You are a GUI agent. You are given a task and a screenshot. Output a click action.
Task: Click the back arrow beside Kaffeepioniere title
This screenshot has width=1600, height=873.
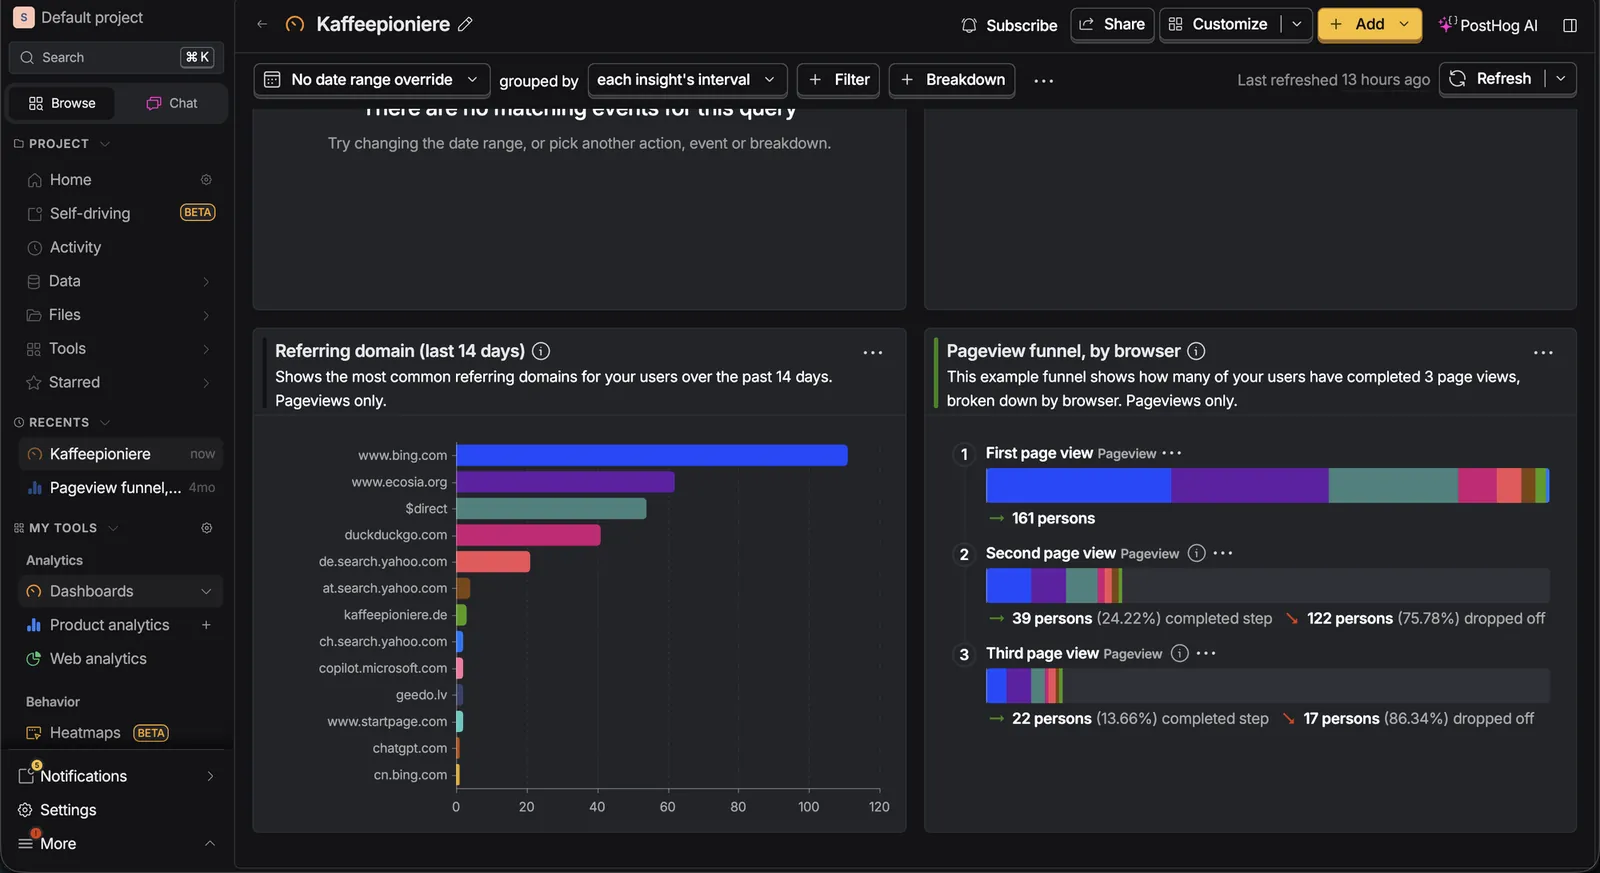(x=262, y=24)
